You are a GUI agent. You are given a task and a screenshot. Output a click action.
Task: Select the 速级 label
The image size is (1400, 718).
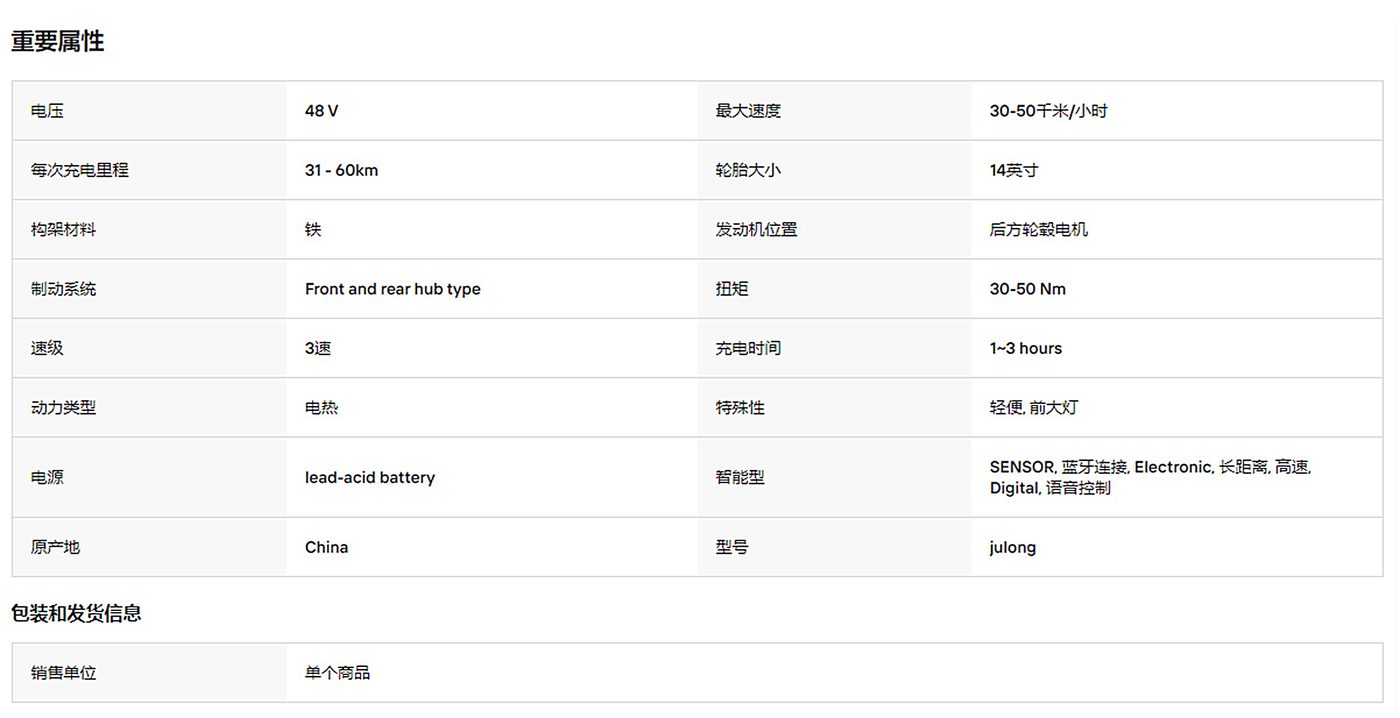pyautogui.click(x=47, y=348)
